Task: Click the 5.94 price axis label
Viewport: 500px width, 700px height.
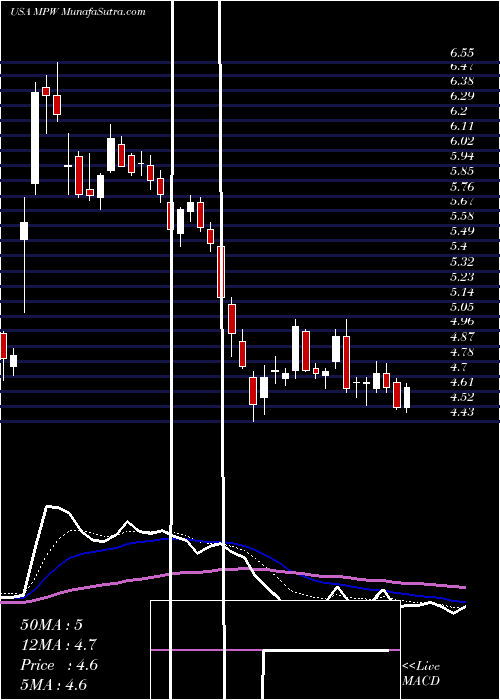Action: tap(462, 156)
